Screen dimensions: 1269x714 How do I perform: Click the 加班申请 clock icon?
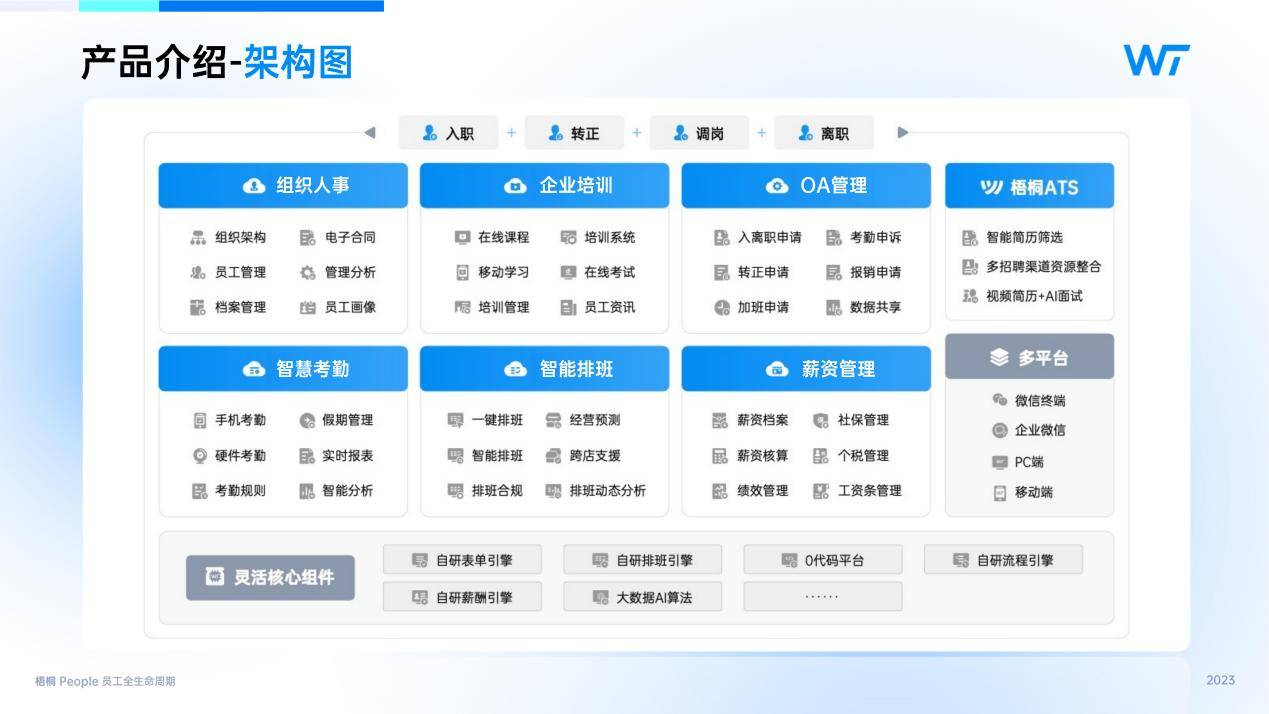722,308
